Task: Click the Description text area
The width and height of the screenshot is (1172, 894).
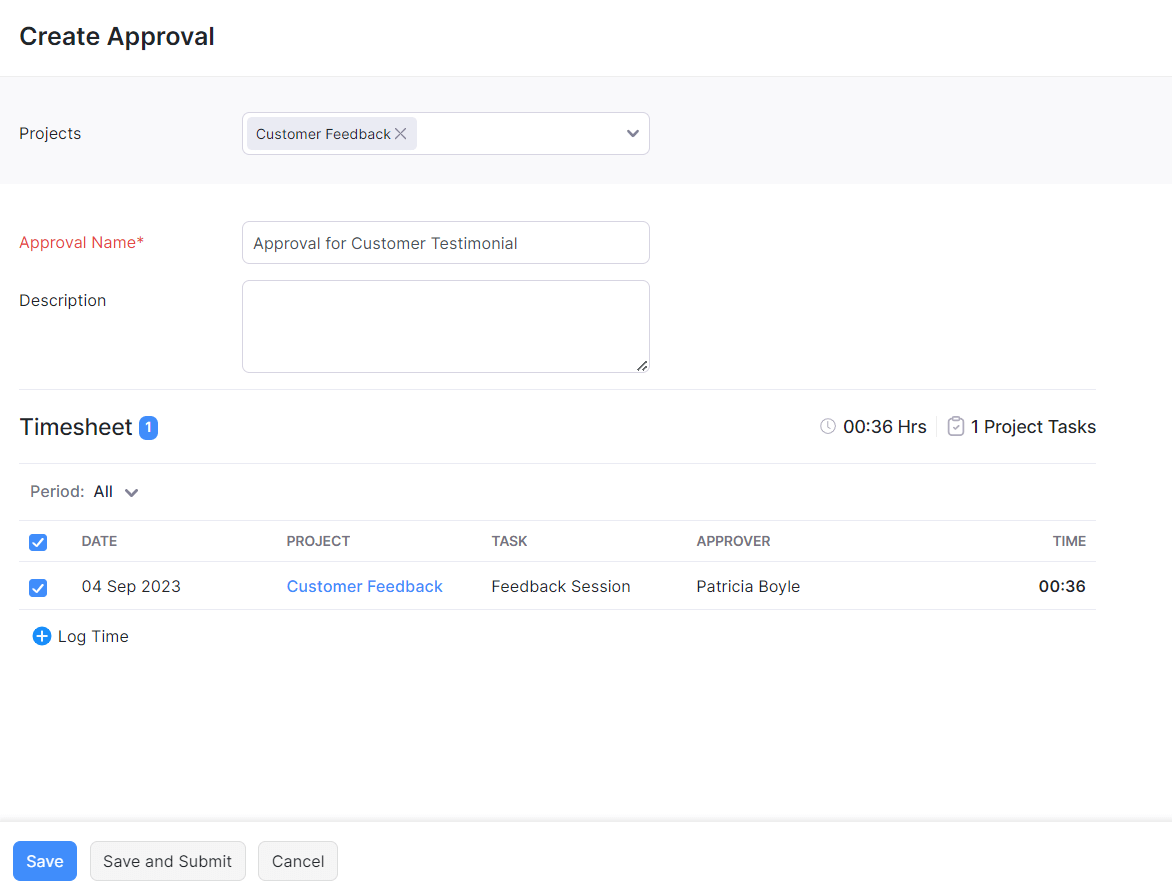Action: coord(445,326)
